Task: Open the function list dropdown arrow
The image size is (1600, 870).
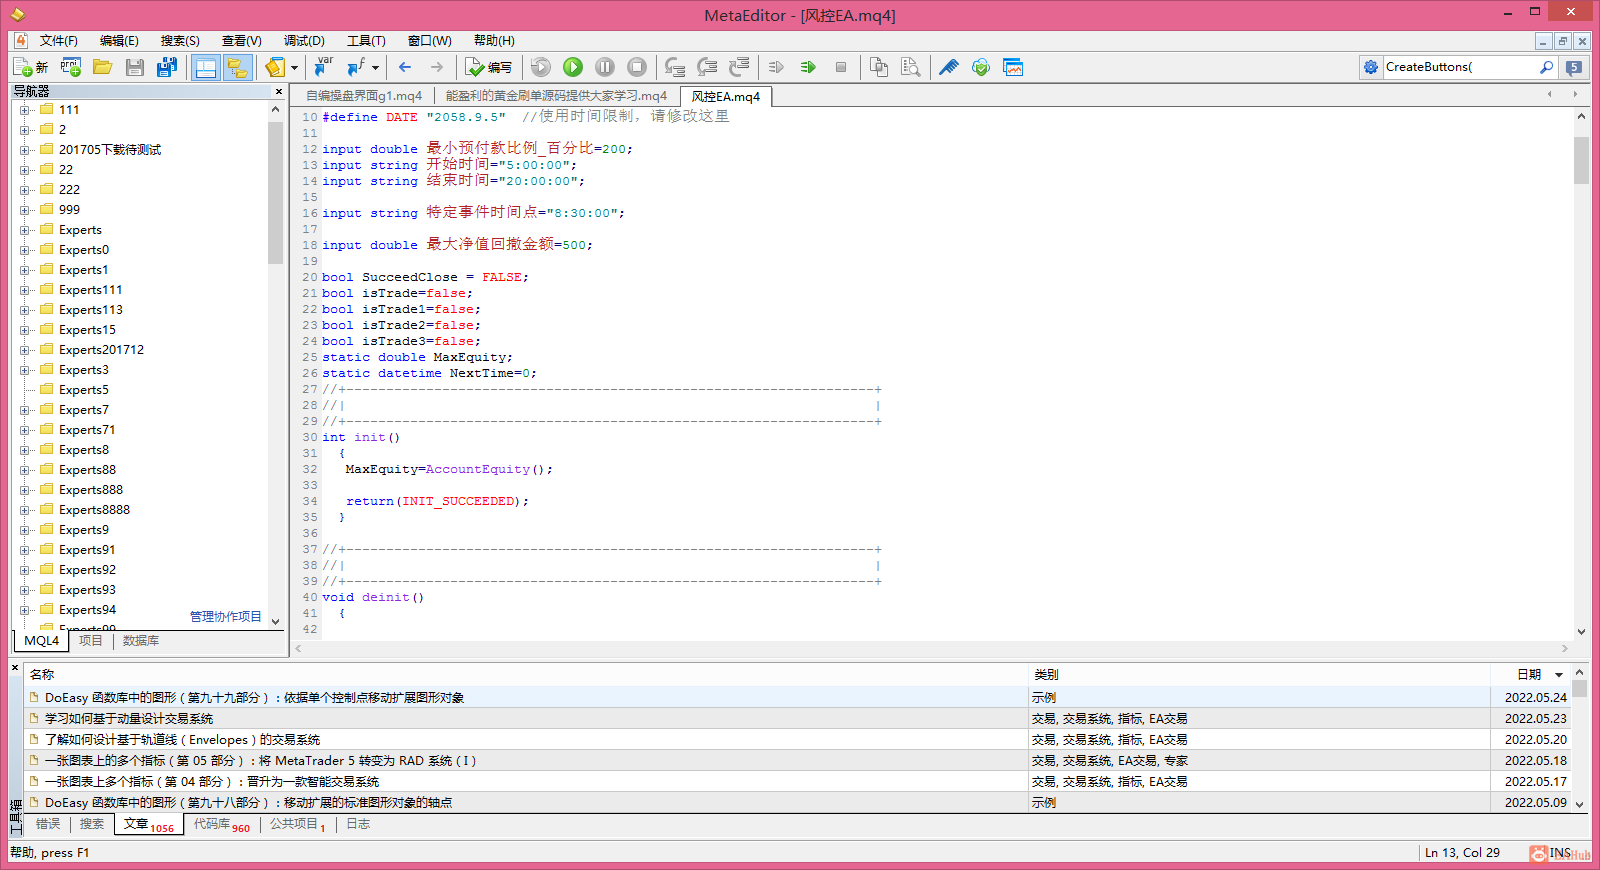Action: 375,67
